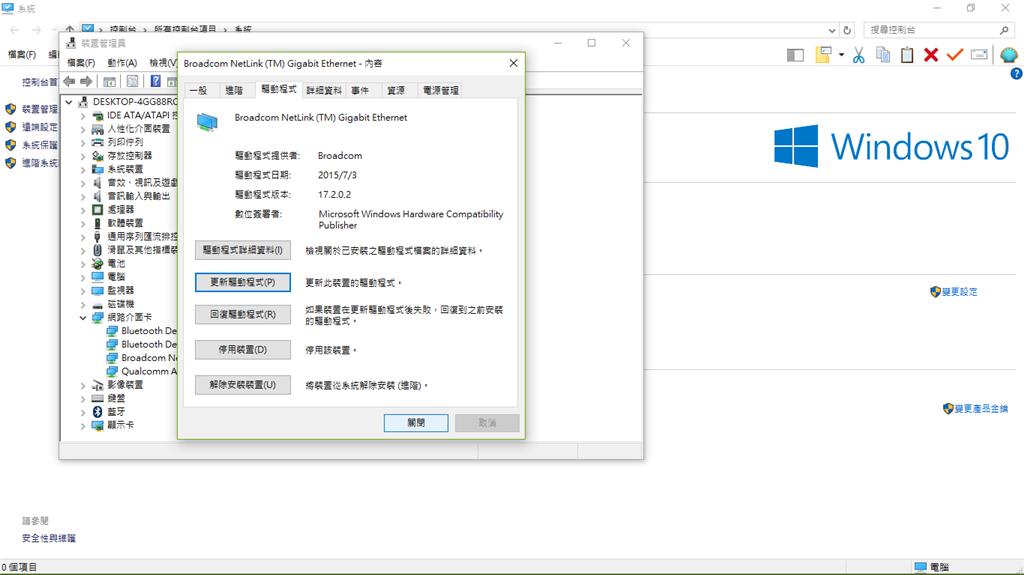Click the 驅動程式詳細資料(I) button
1024x575 pixels.
[x=243, y=250]
